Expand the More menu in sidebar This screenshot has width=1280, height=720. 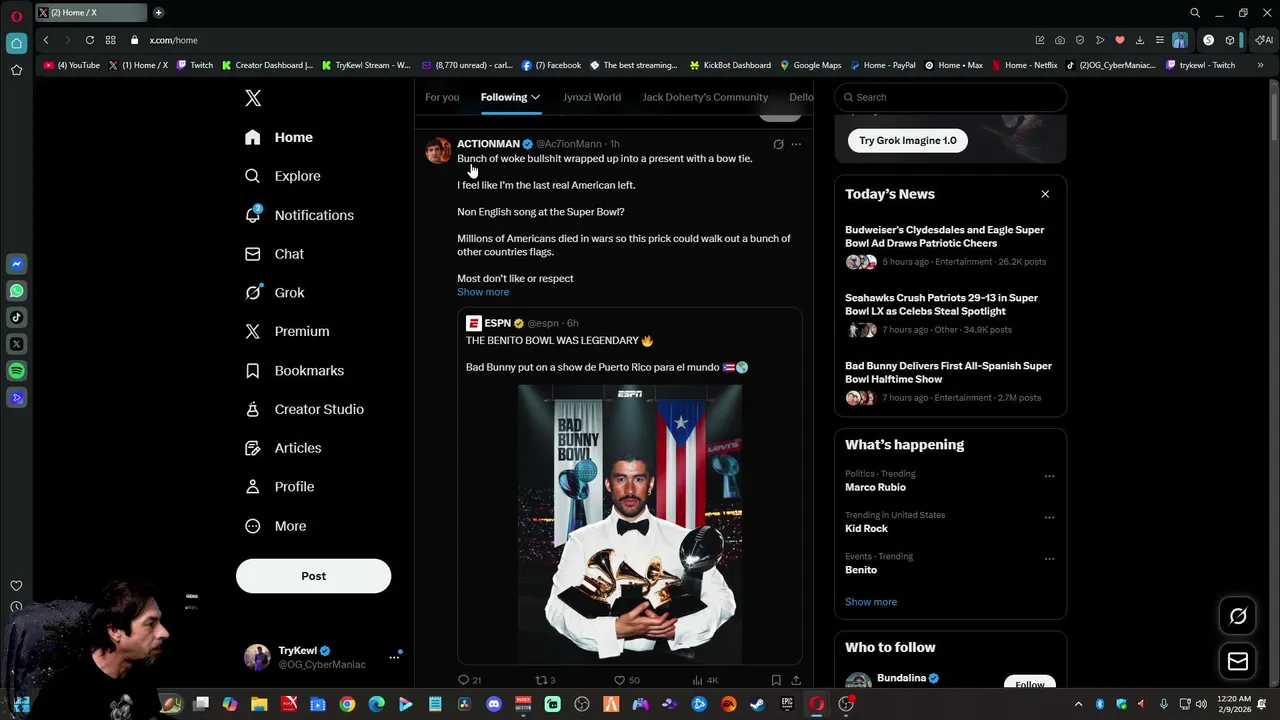pyautogui.click(x=275, y=526)
